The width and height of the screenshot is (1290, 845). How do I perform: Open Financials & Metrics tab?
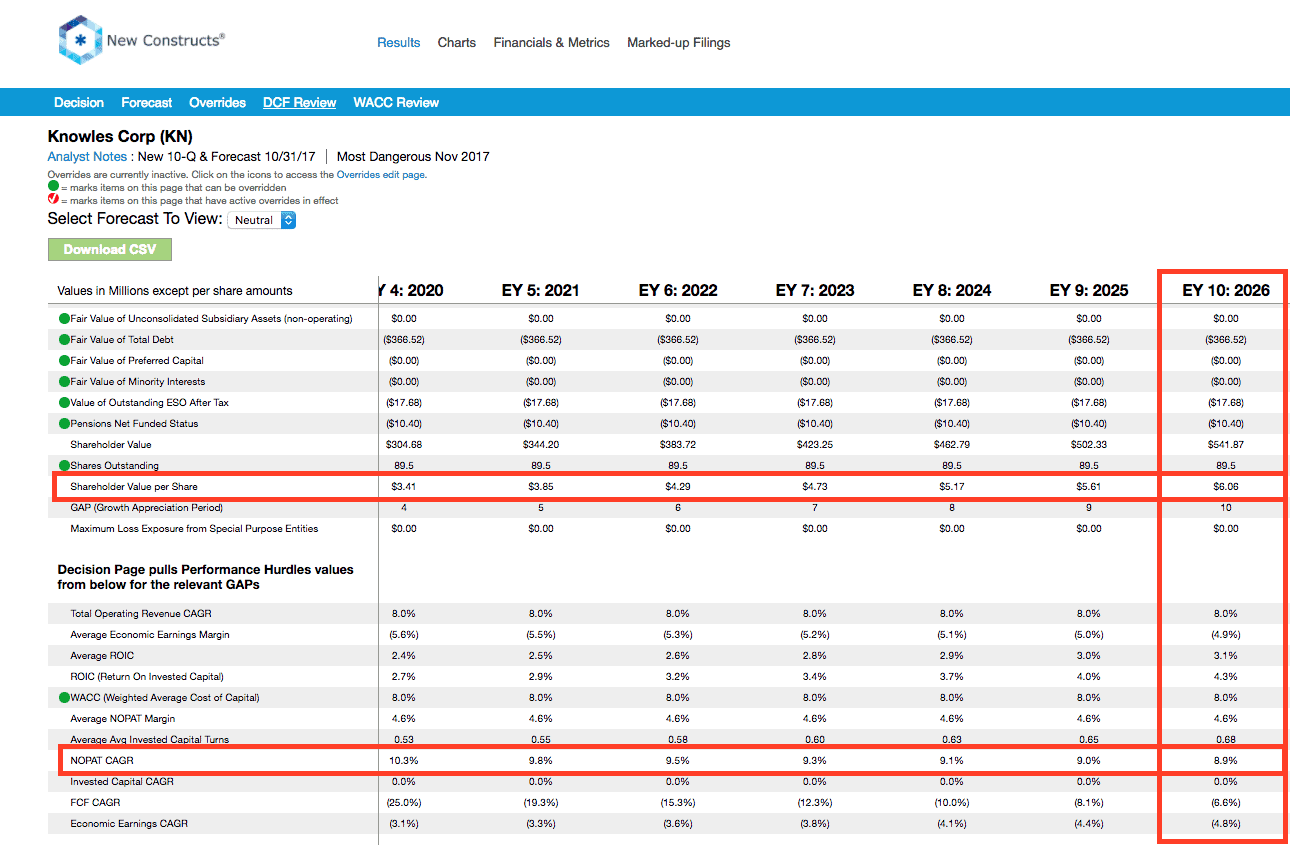point(551,43)
